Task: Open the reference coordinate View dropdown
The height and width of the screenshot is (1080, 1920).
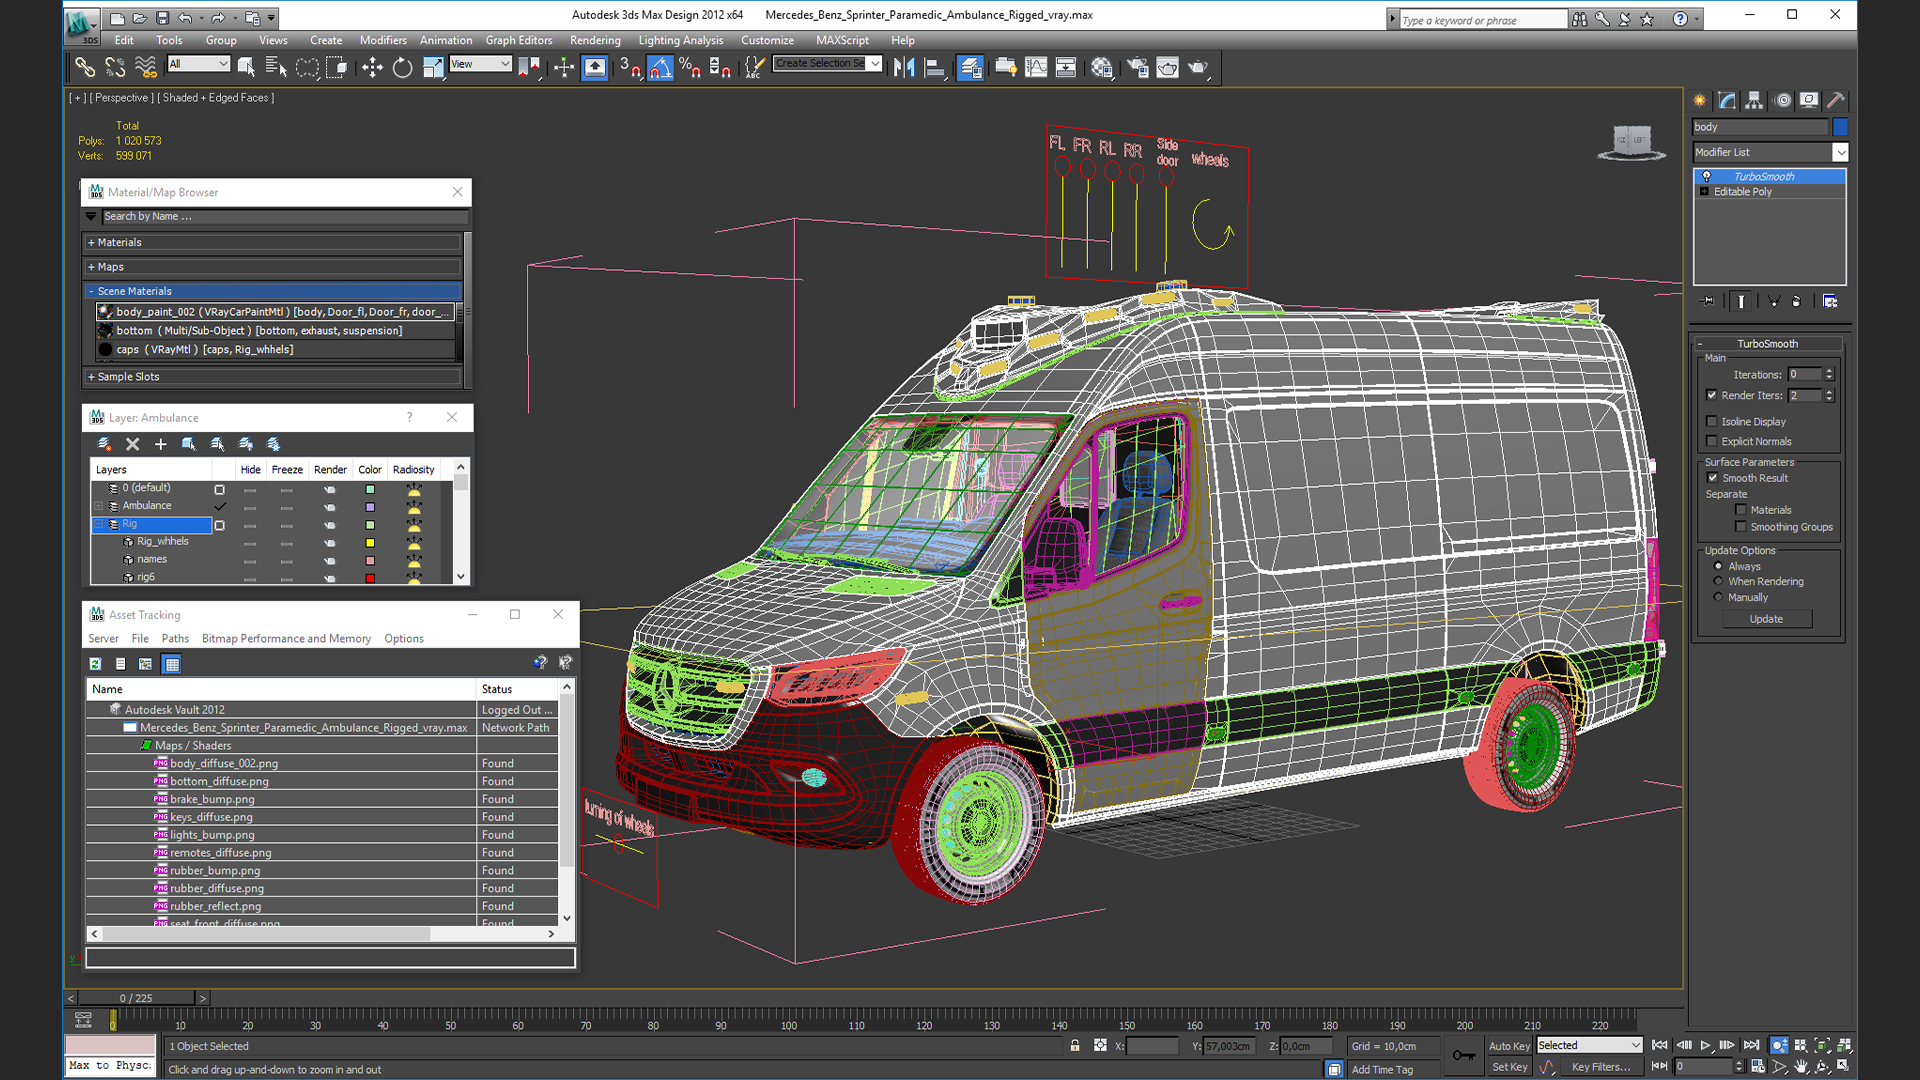Action: click(x=481, y=64)
